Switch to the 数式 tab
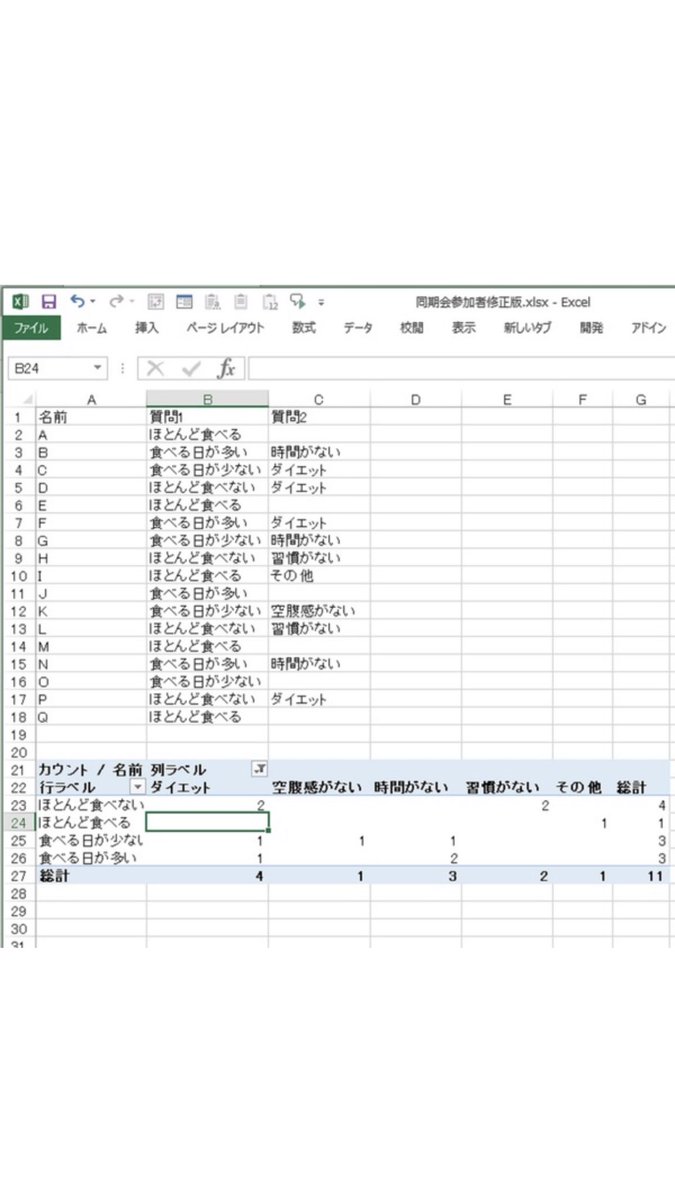 [x=304, y=328]
